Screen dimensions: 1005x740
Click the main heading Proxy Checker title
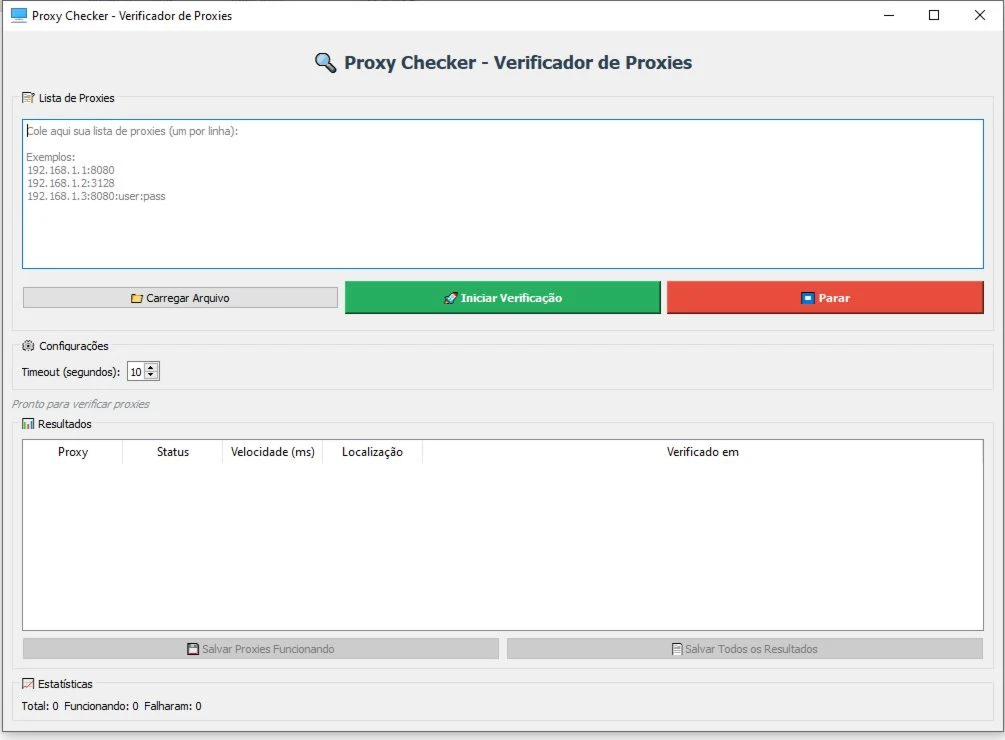(x=518, y=63)
